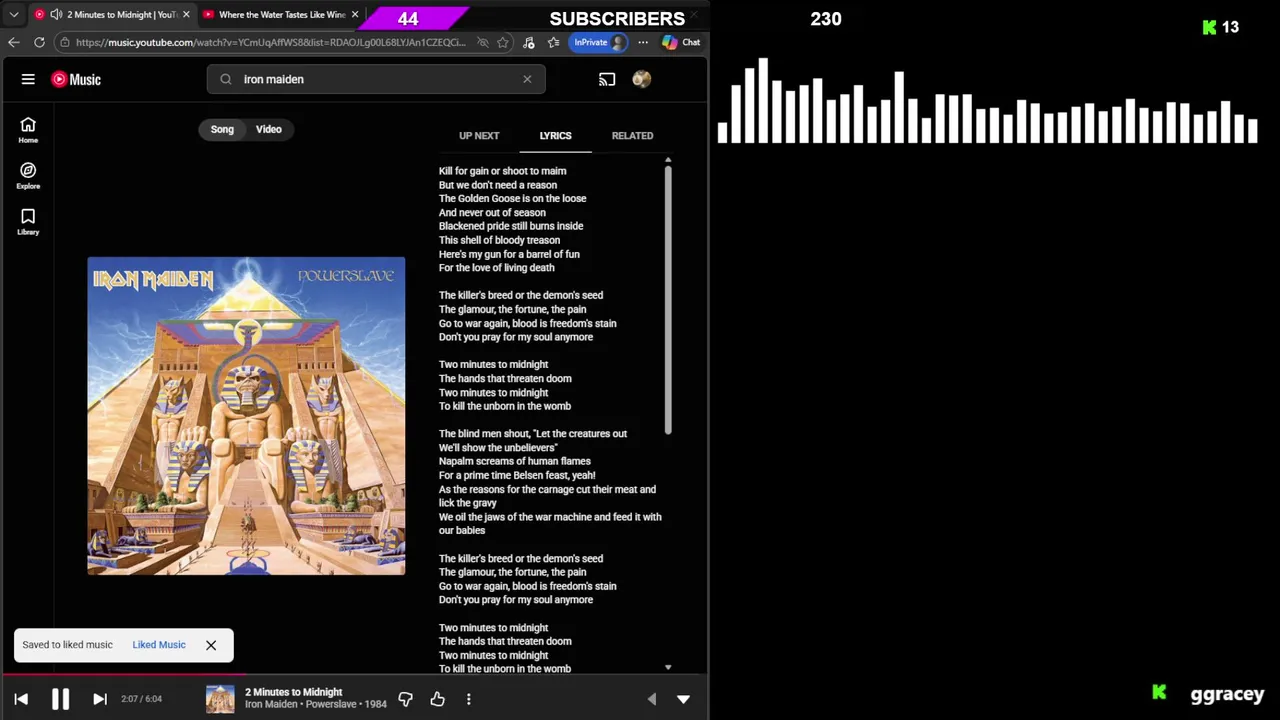Click the lyrics scrollbar thumb
Image resolution: width=1280 pixels, height=720 pixels.
[667, 300]
